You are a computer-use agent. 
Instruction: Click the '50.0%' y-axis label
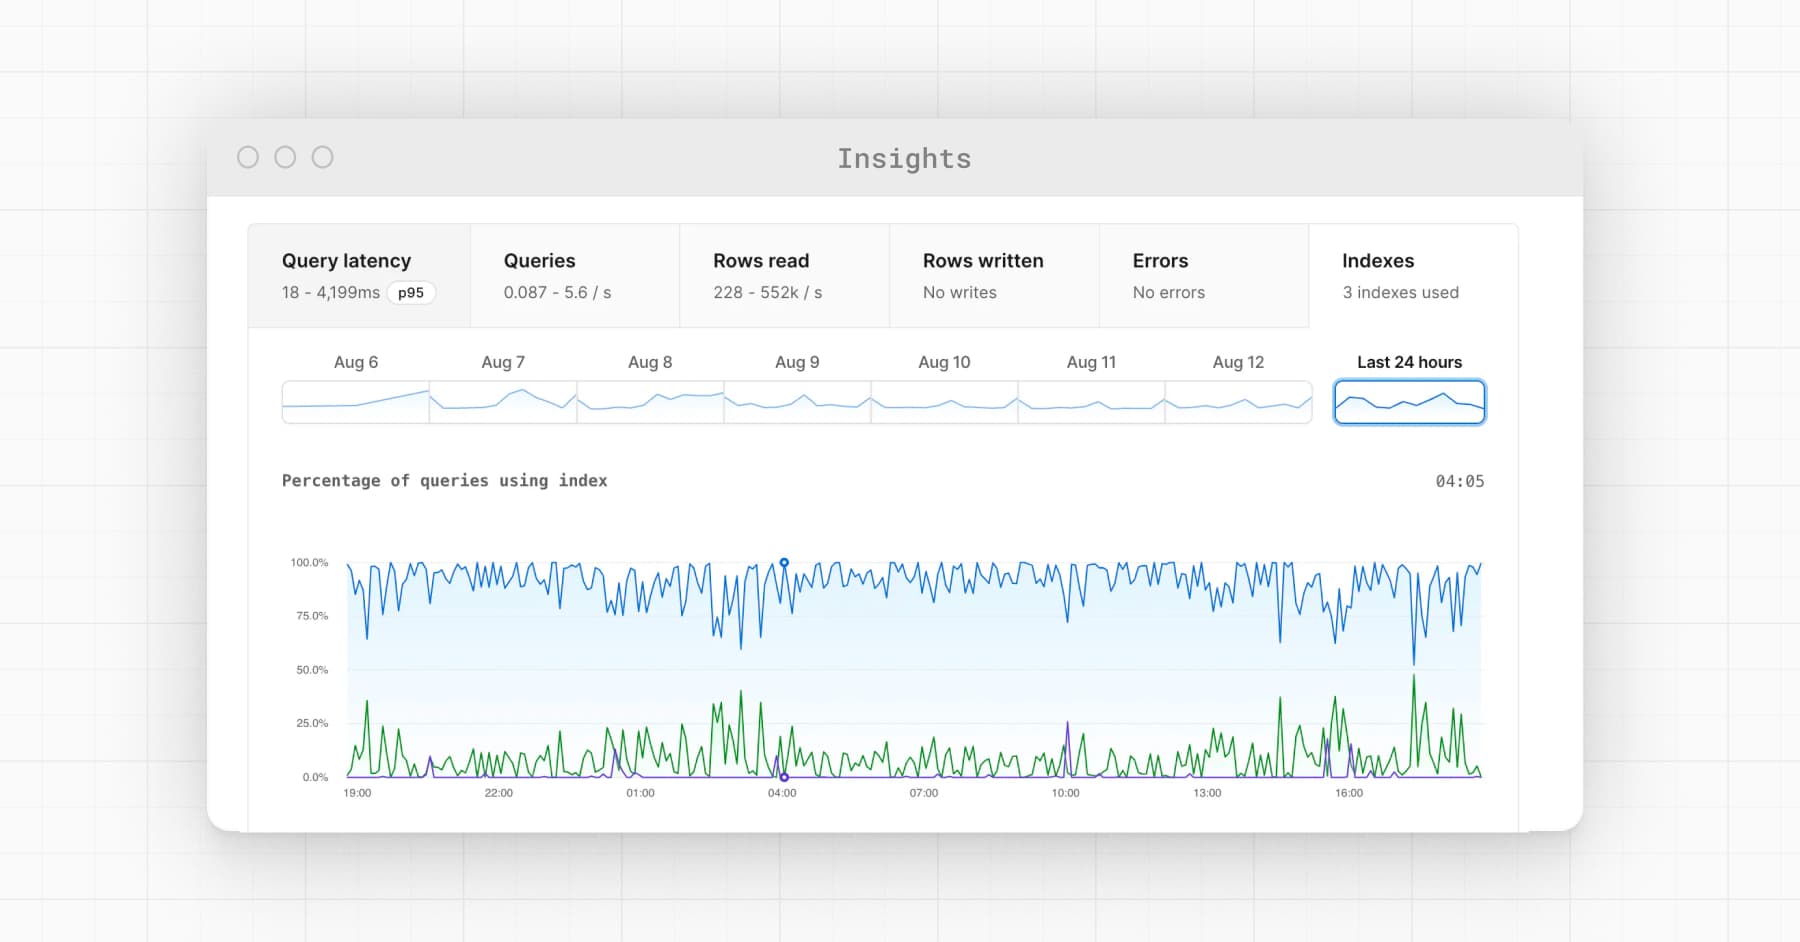[312, 670]
